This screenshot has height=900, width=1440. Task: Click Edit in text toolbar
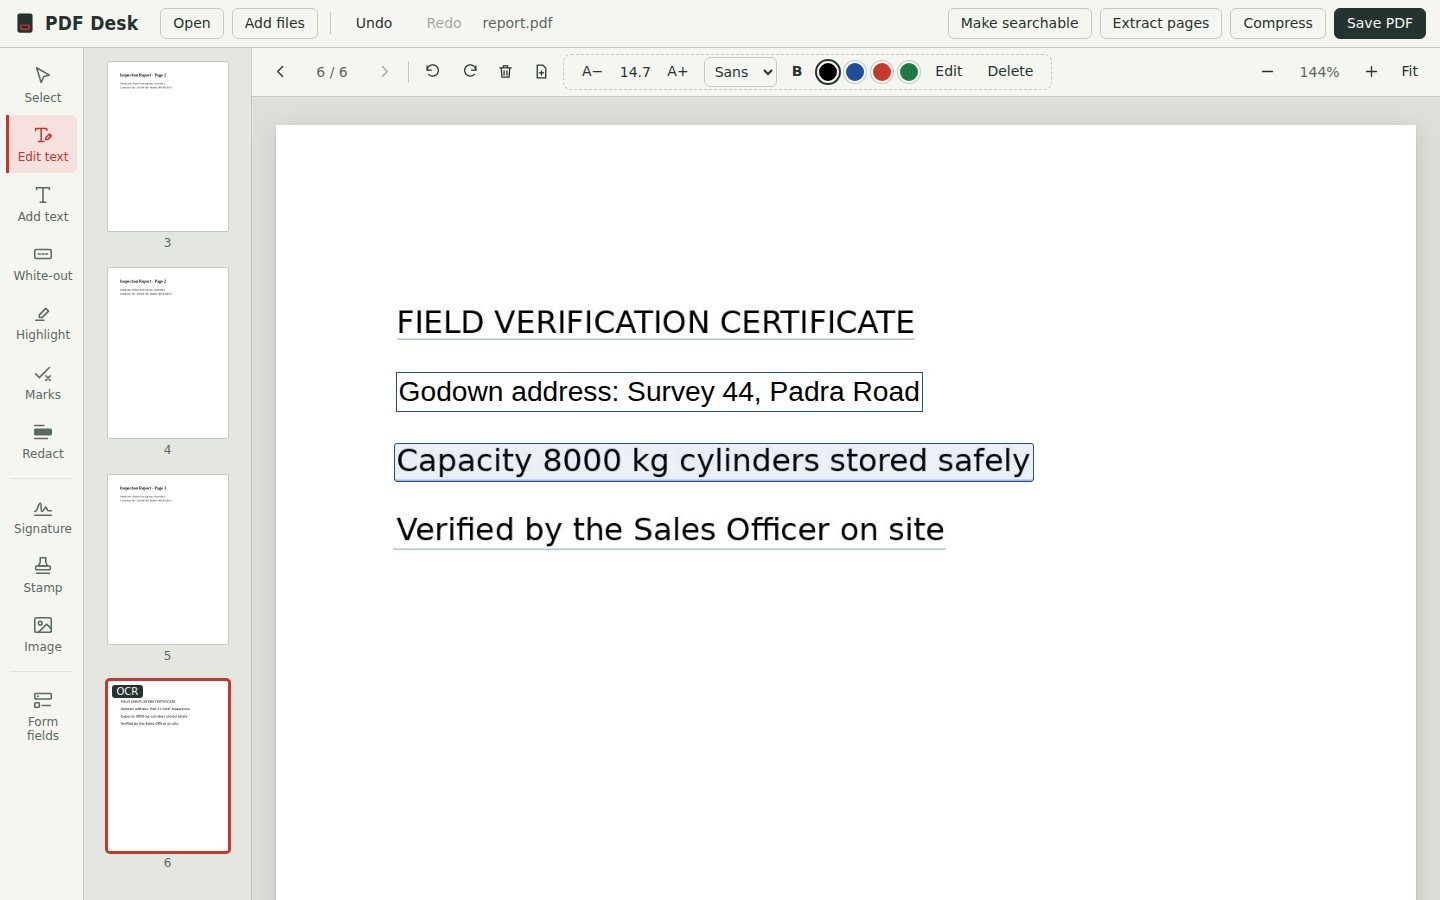tap(949, 71)
